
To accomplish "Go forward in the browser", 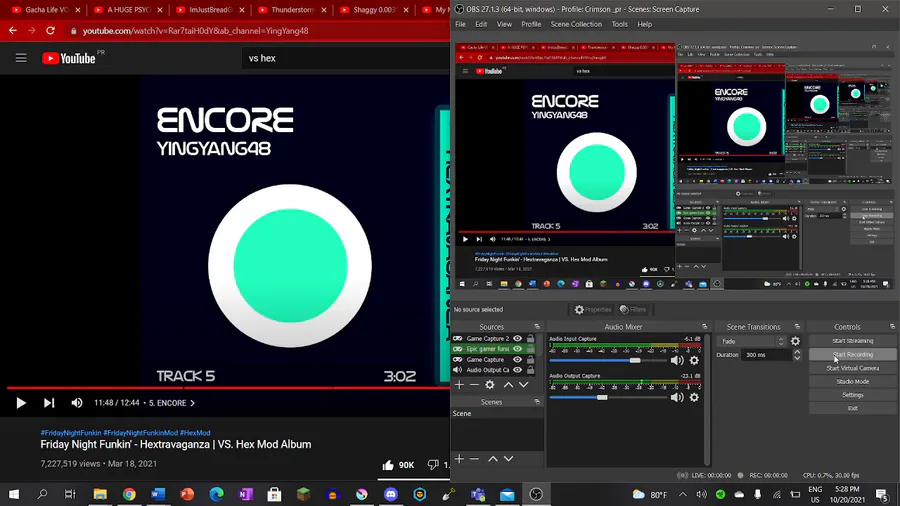I will [x=32, y=31].
